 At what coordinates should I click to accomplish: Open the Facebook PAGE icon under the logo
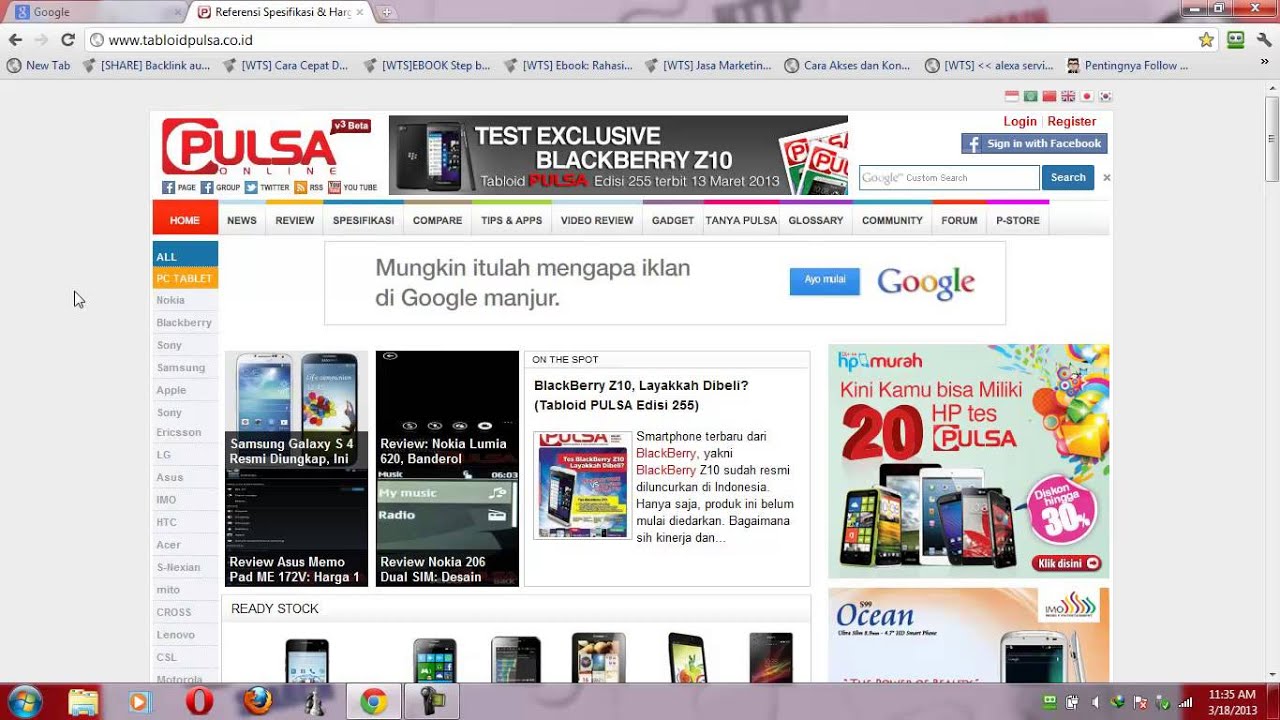point(179,187)
